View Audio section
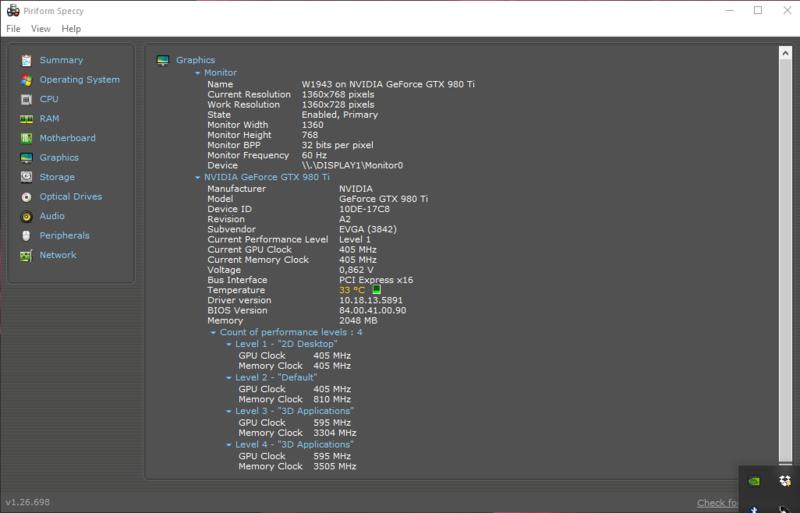The height and width of the screenshot is (513, 800). (x=52, y=216)
